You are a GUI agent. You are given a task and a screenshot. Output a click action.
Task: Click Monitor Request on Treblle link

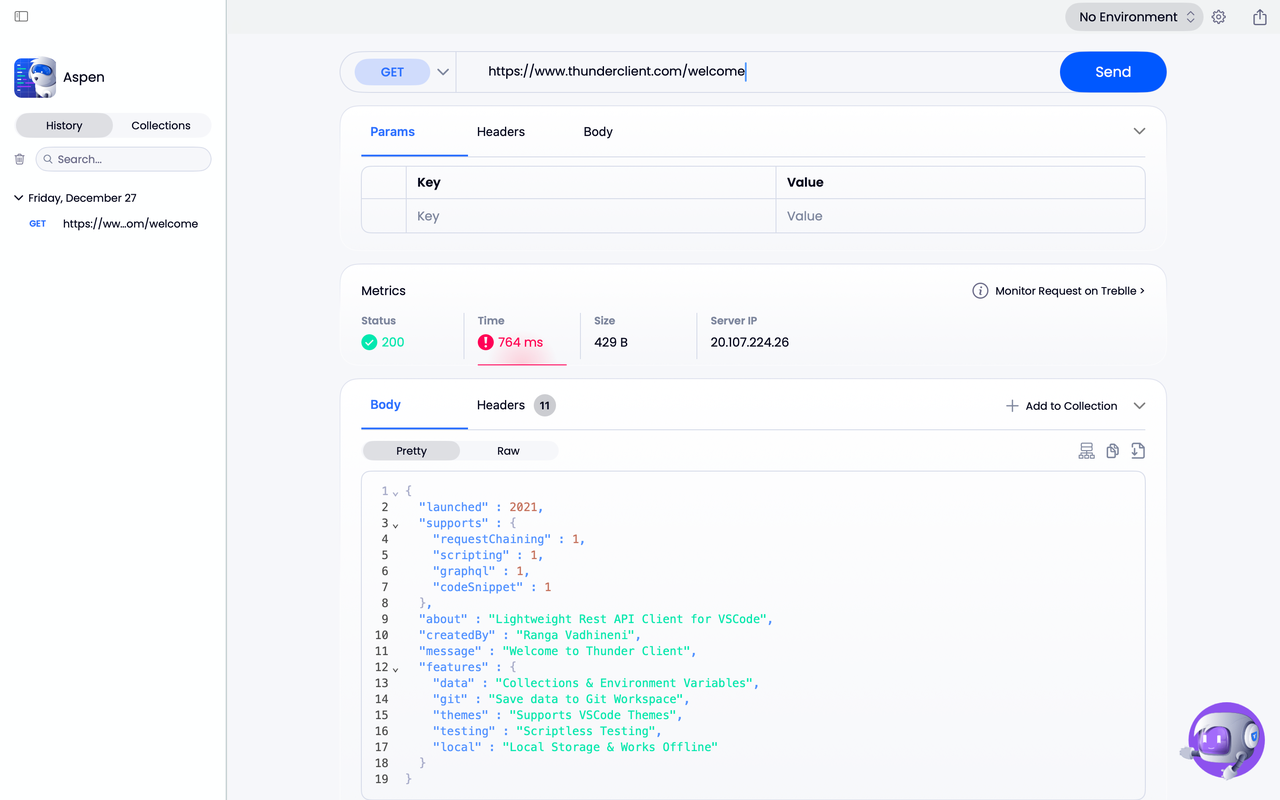point(1070,291)
